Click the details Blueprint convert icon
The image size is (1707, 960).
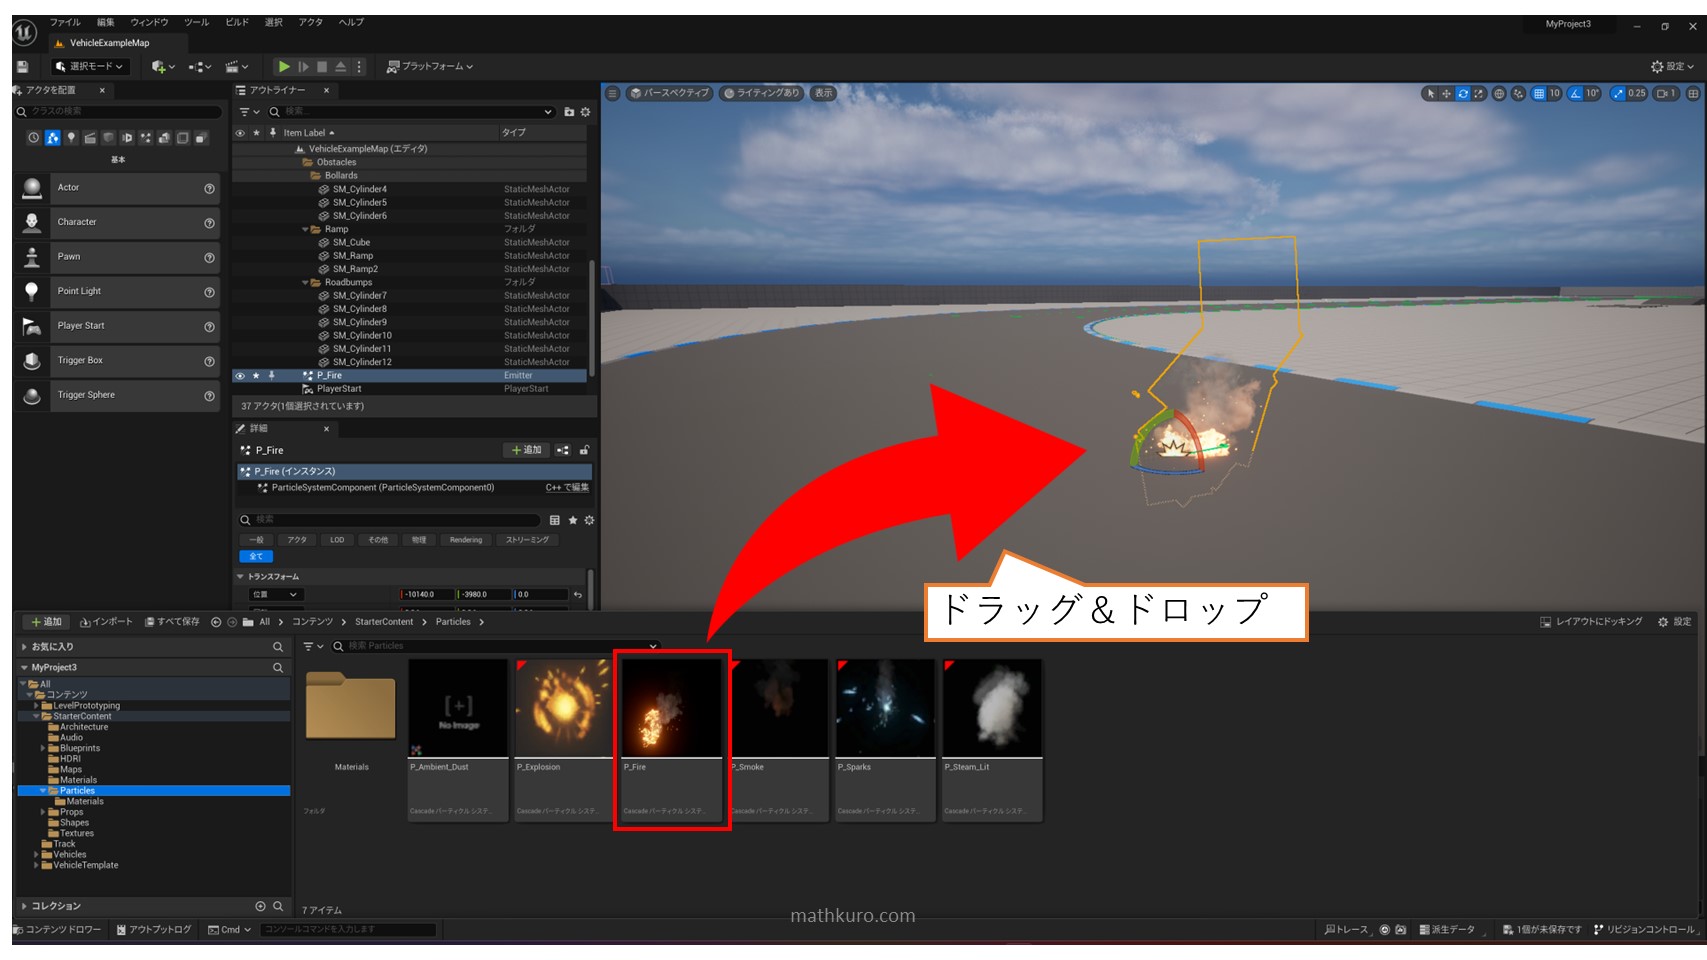point(563,450)
